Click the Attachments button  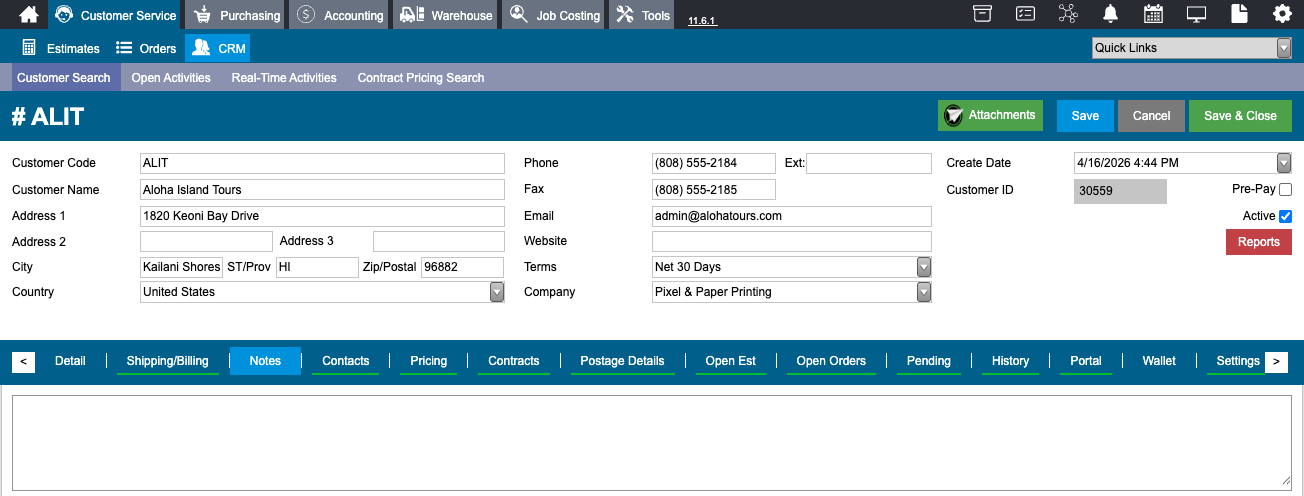(990, 116)
